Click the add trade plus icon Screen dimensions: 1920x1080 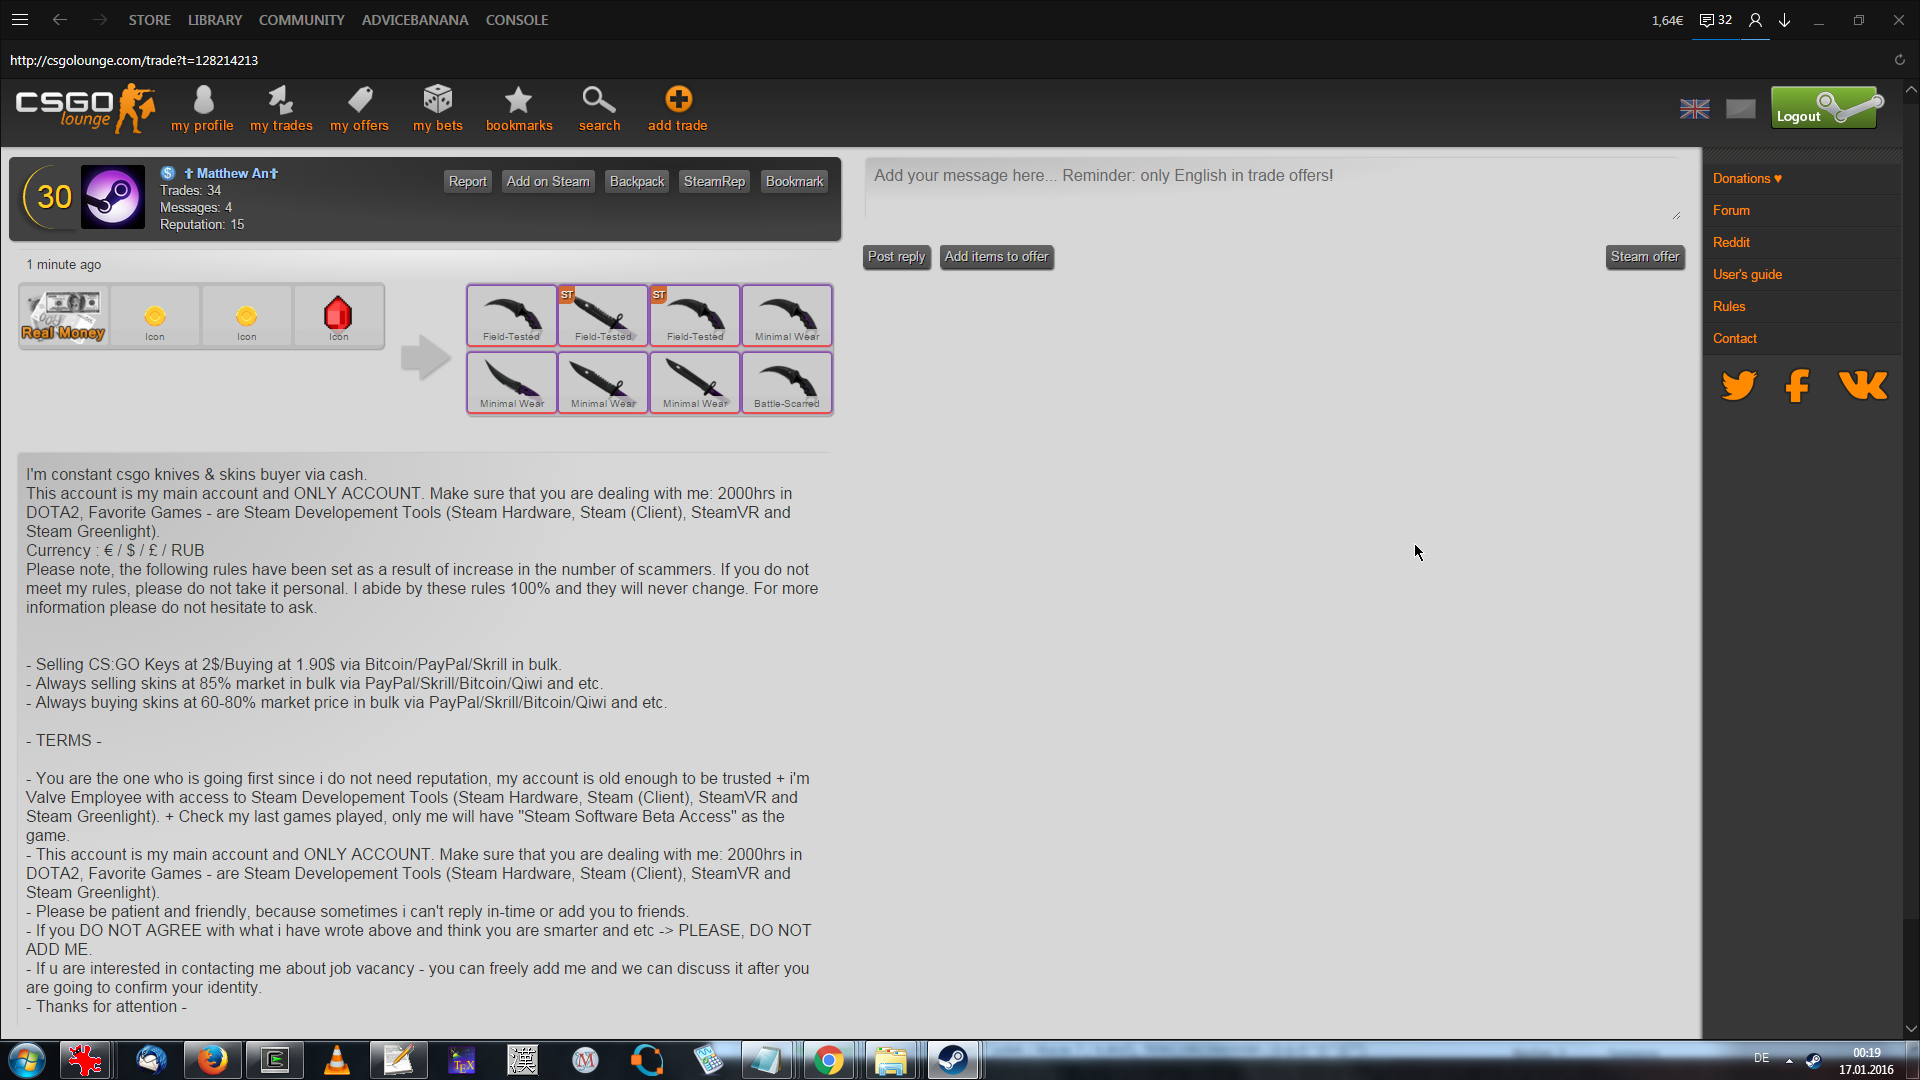[x=678, y=100]
